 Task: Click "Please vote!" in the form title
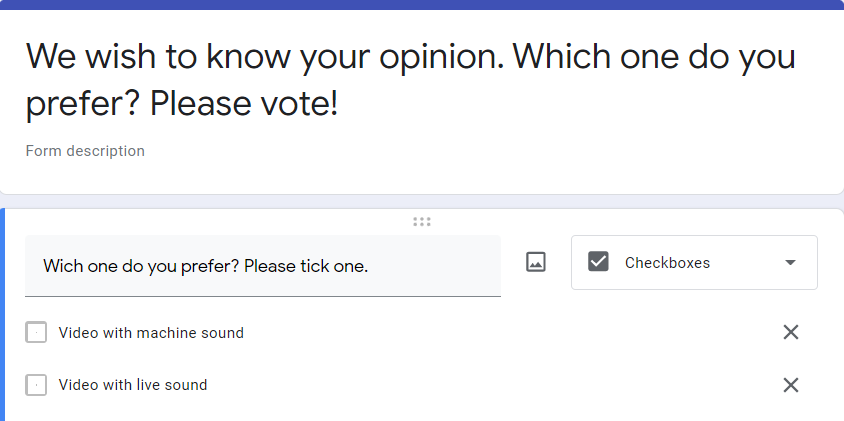click(244, 104)
